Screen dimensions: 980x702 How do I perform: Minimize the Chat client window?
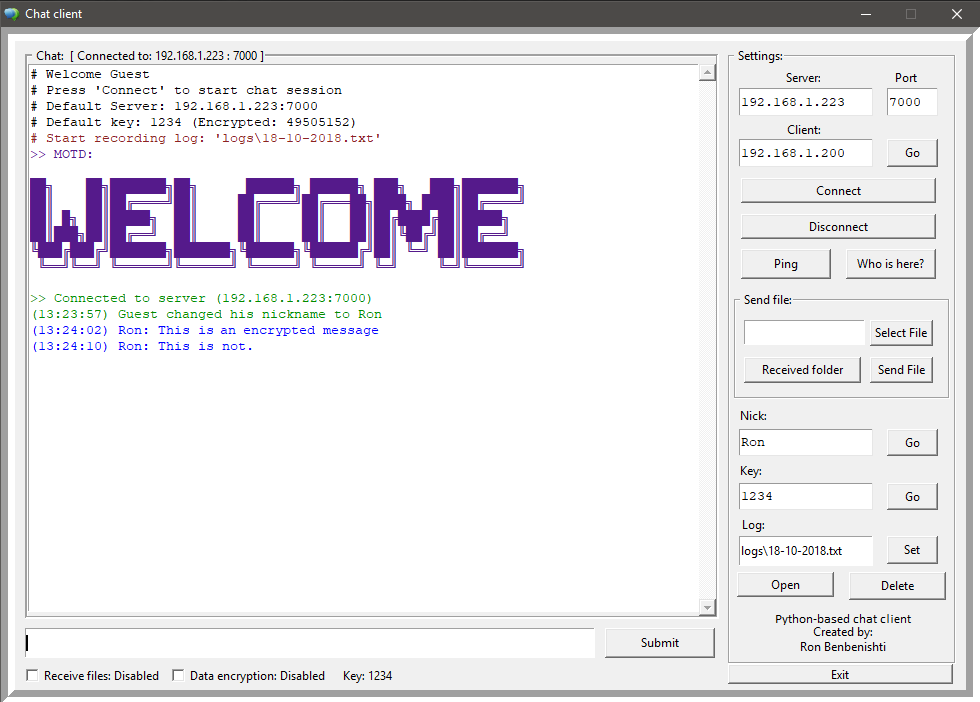click(x=866, y=14)
